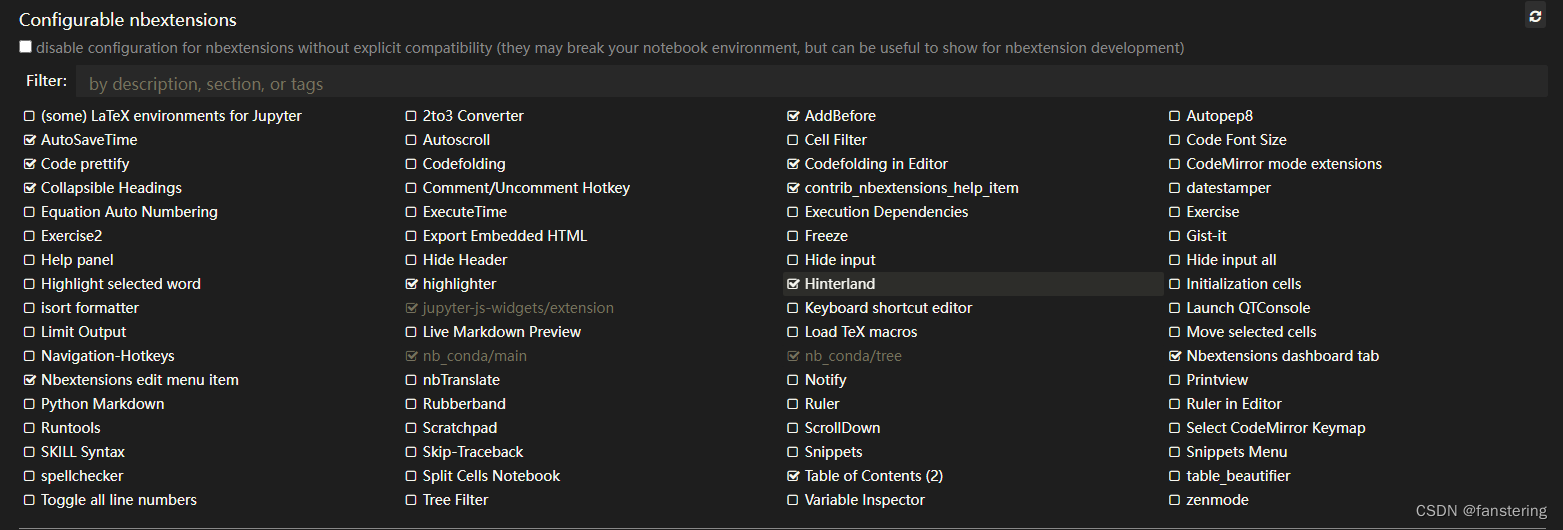Tick the disable configuration compatibility checkbox
This screenshot has width=1563, height=530.
(25, 47)
